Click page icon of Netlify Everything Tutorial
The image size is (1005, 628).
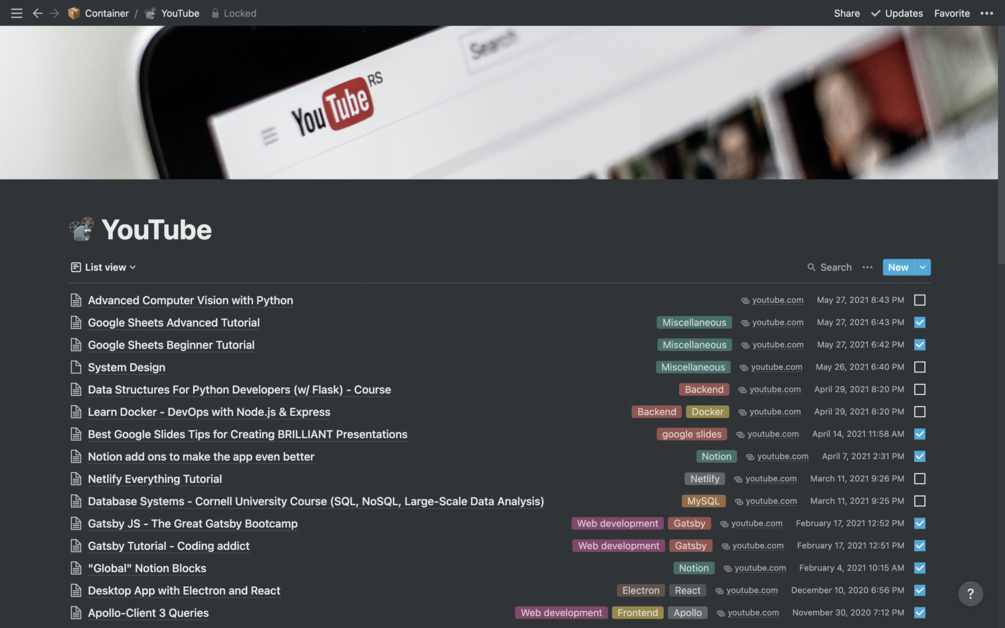(x=76, y=479)
